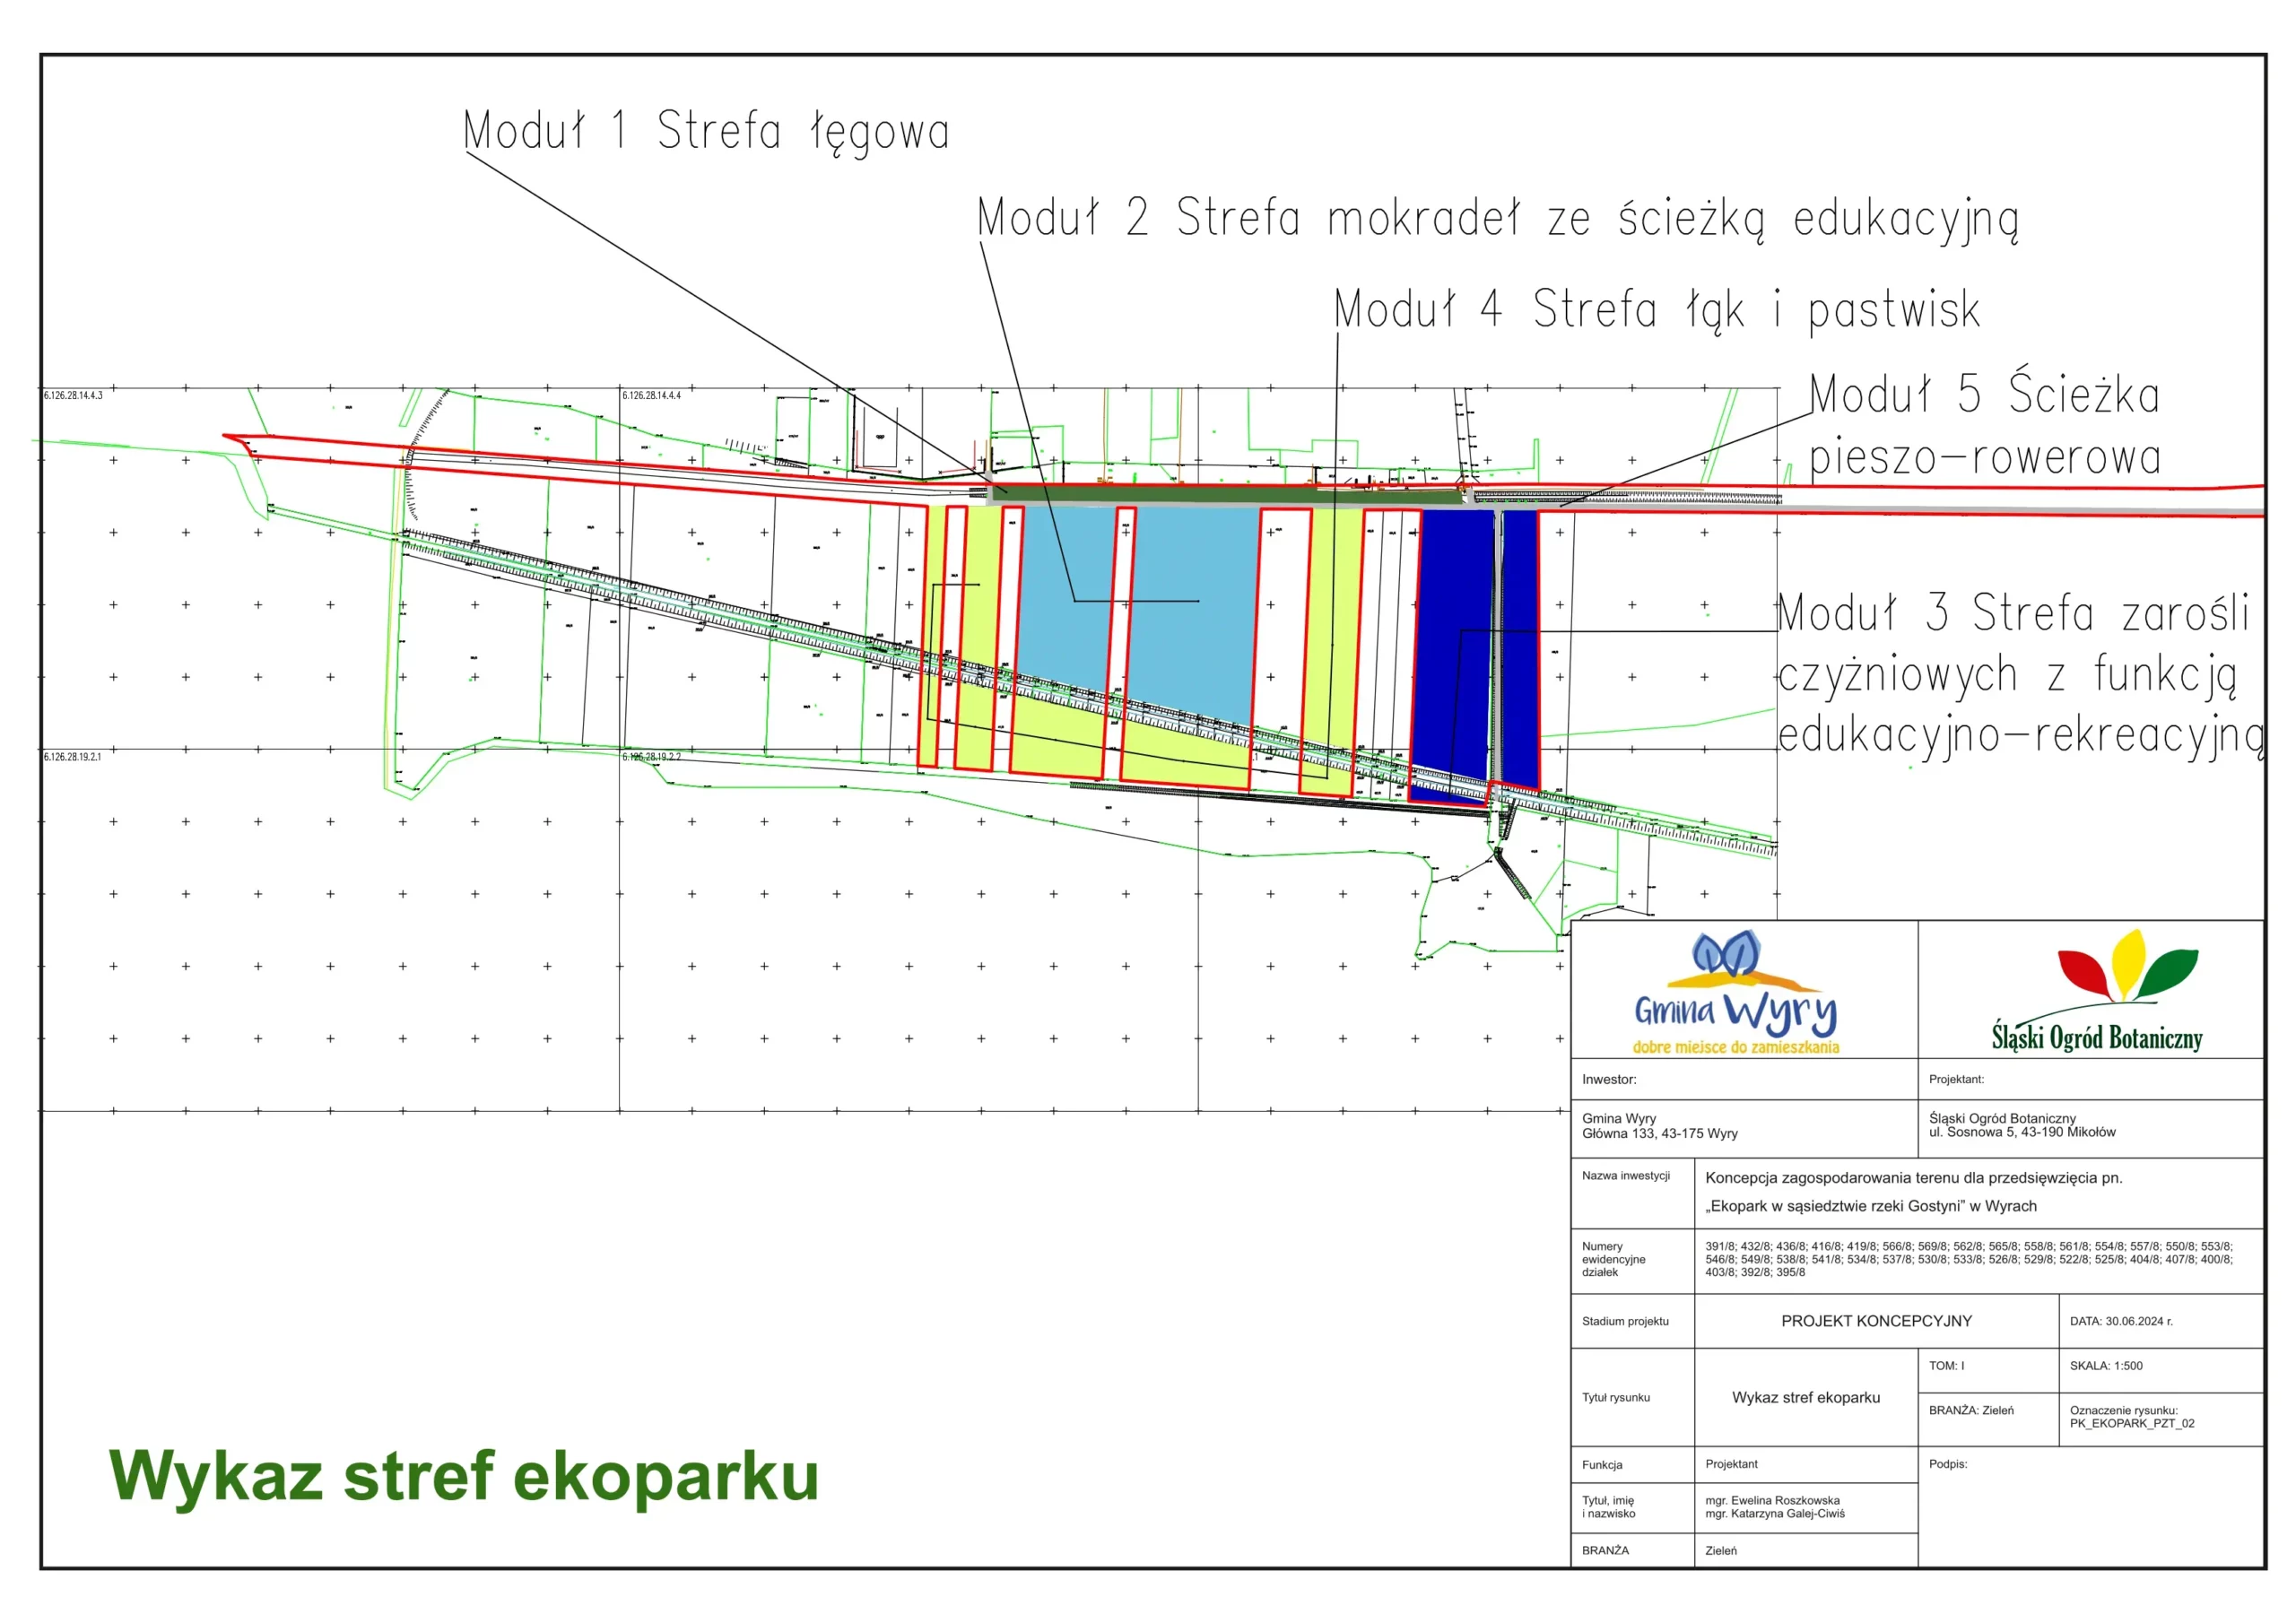Click the Gmina Wyry investor address text
2296x1623 pixels.
pyautogui.click(x=1660, y=1126)
